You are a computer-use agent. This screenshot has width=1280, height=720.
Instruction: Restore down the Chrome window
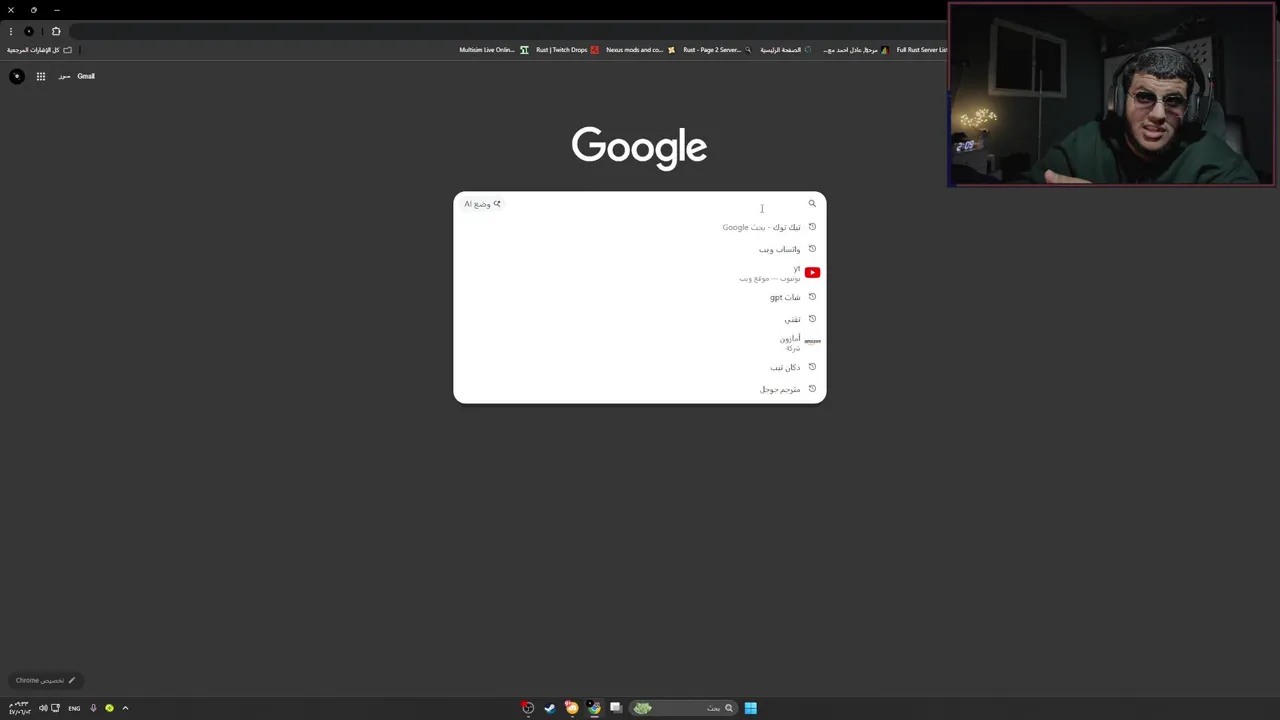coord(33,10)
